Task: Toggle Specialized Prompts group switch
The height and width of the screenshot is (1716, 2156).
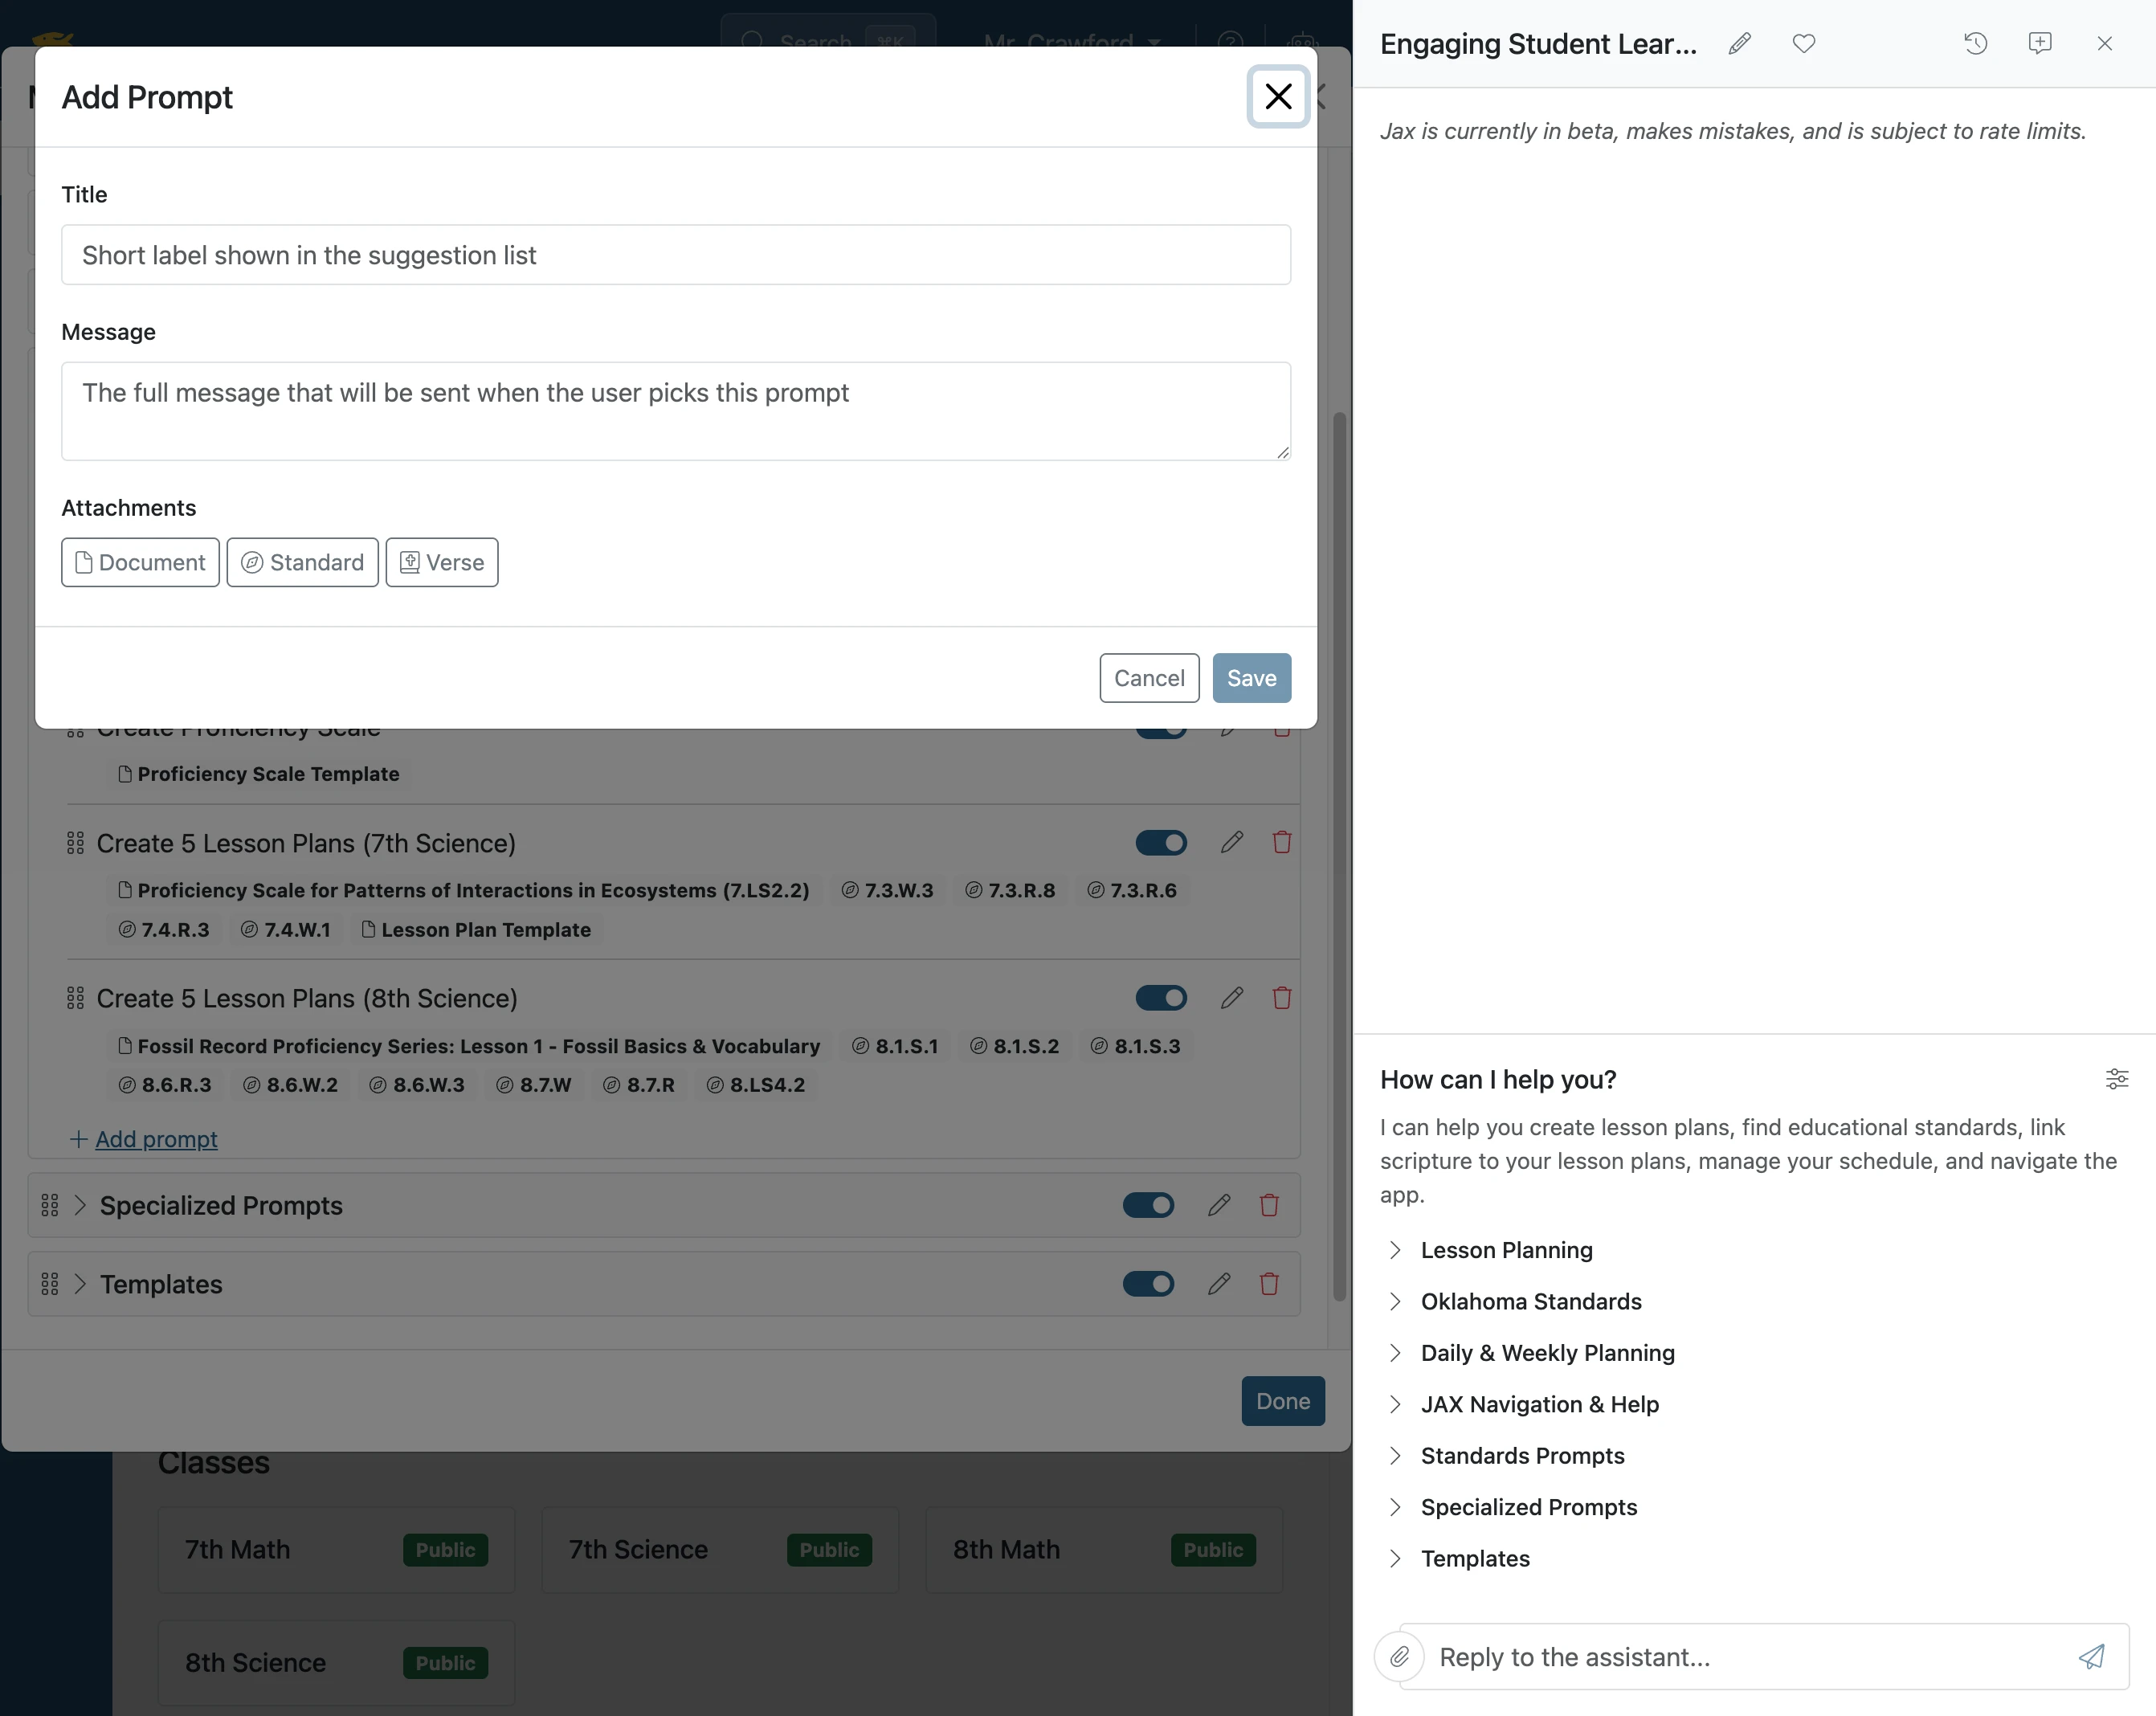Action: click(x=1148, y=1205)
